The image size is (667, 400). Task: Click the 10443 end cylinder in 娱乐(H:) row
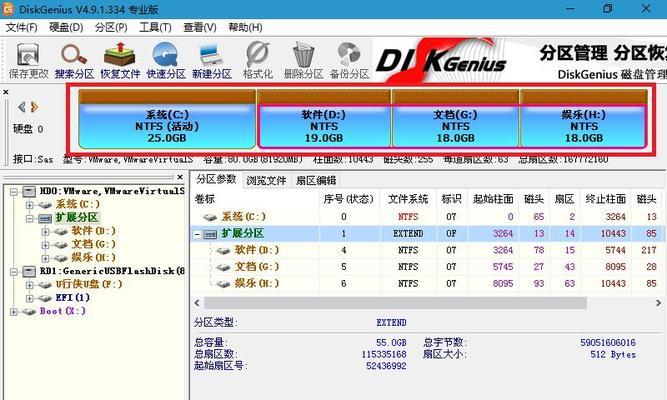[613, 284]
